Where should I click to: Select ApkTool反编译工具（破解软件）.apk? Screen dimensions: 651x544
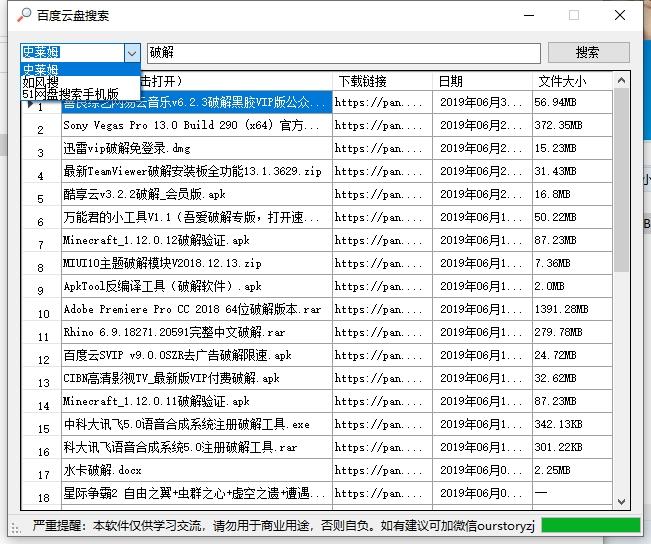(x=197, y=286)
